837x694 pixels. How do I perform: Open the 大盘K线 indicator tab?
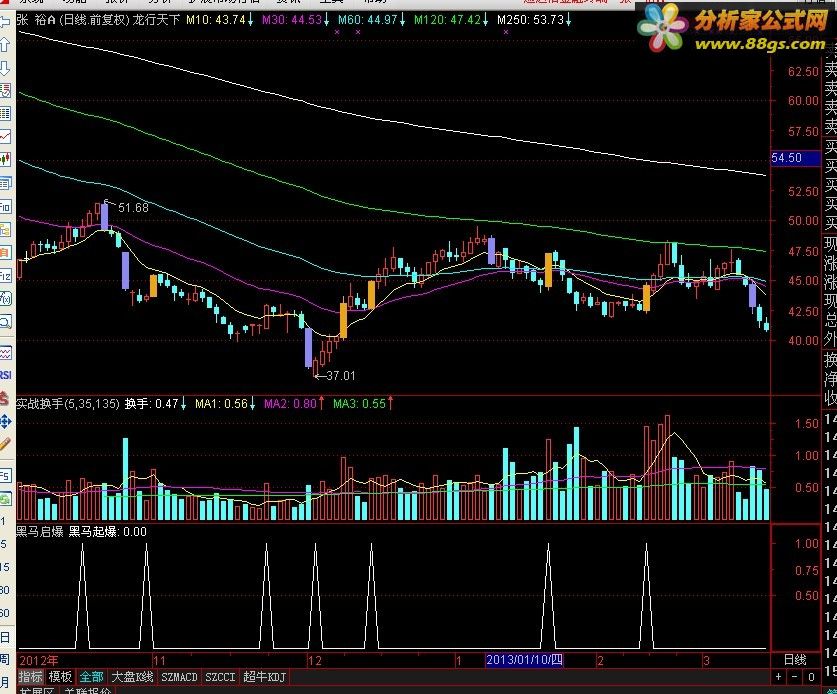(132, 677)
